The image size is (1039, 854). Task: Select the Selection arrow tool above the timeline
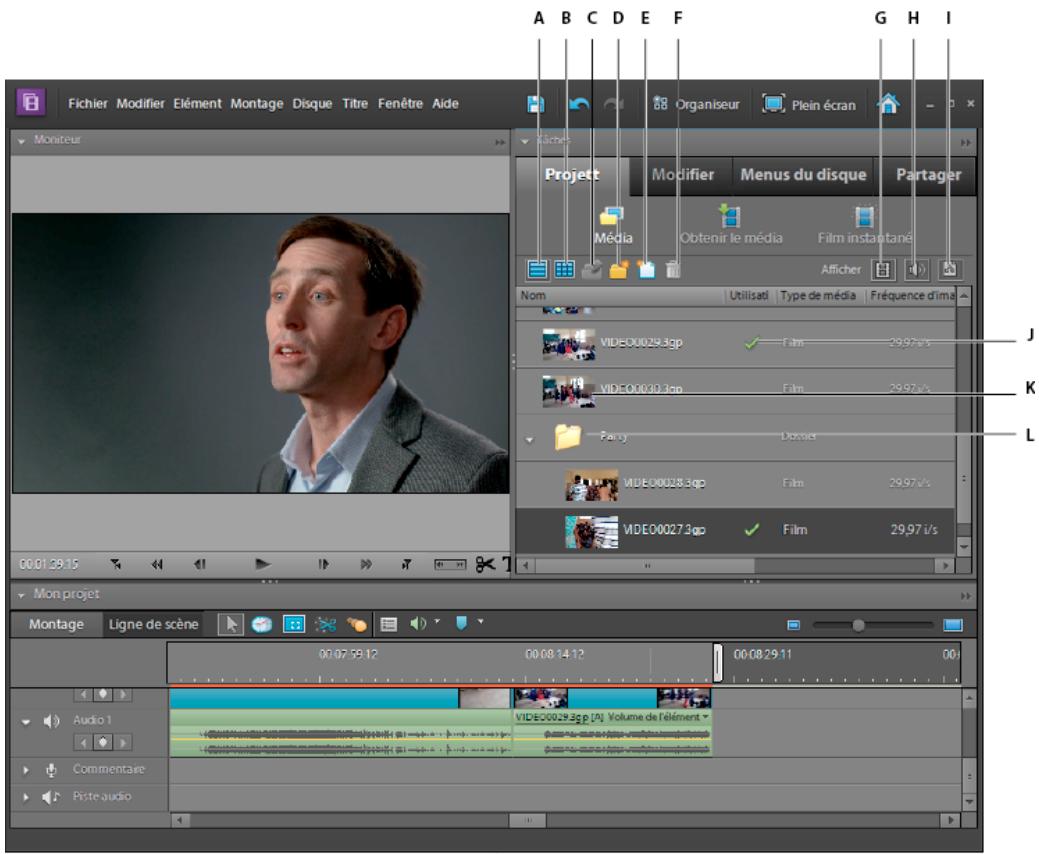[x=231, y=622]
